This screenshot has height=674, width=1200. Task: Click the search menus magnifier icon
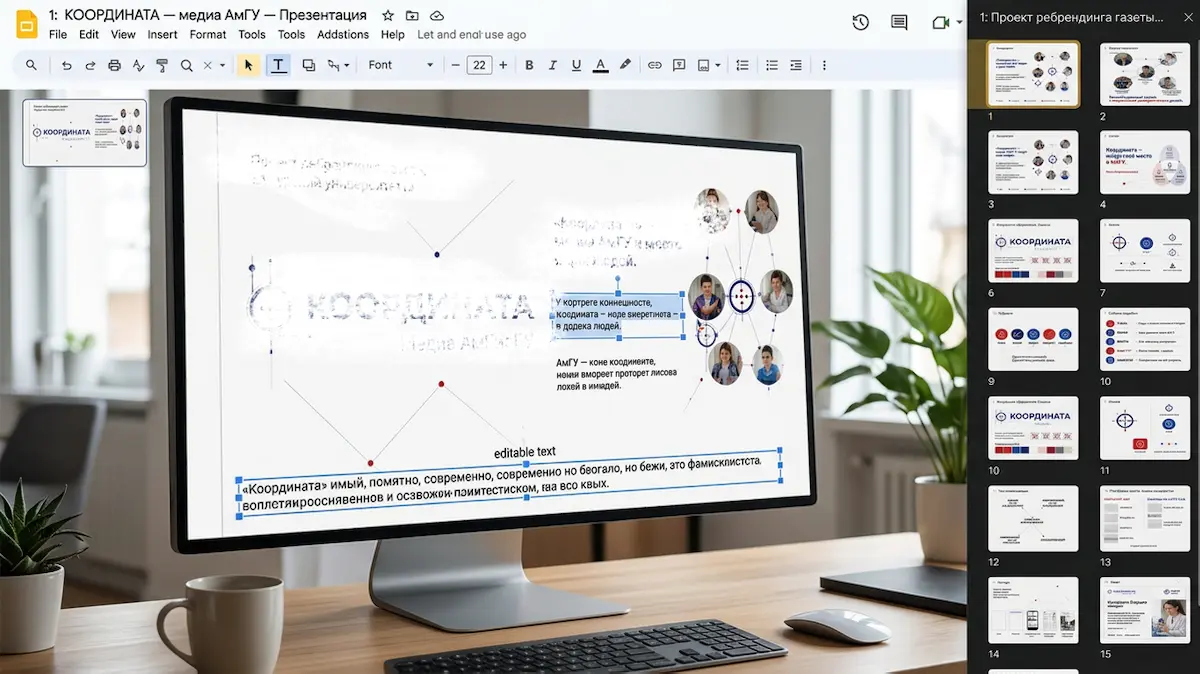pos(31,65)
